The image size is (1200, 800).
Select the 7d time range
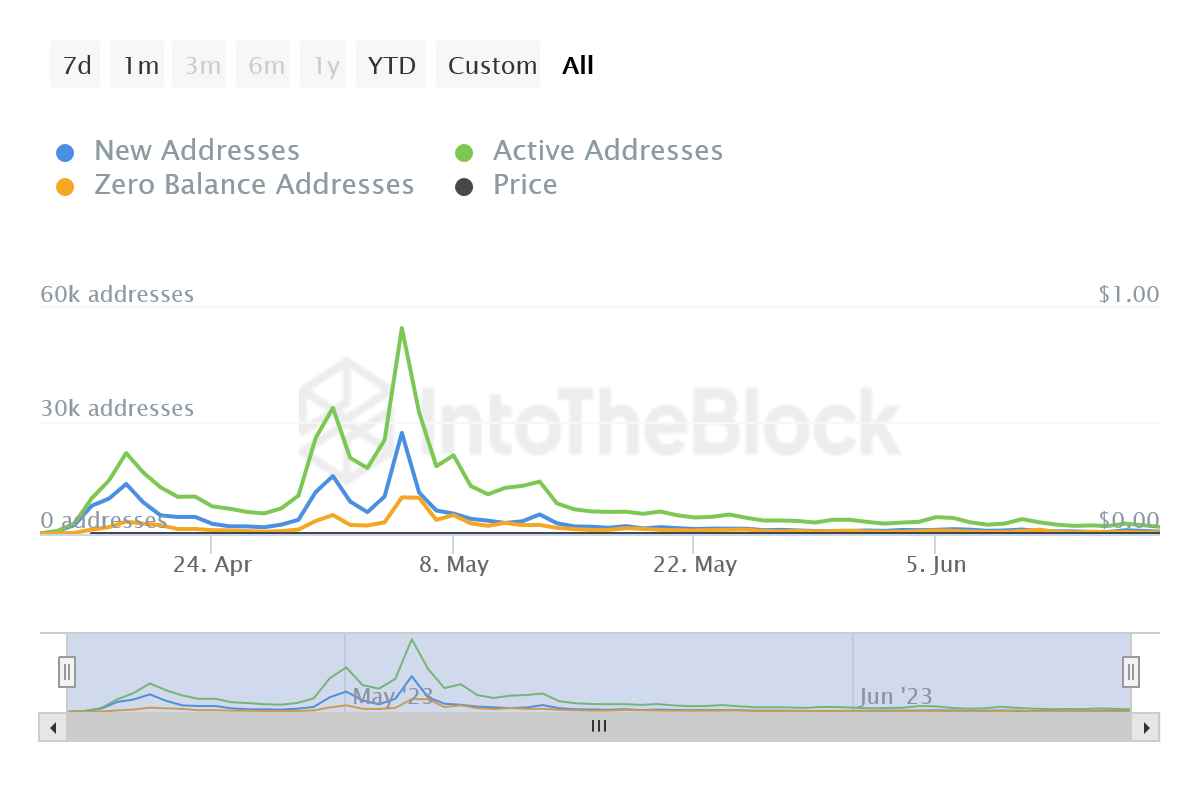tap(76, 65)
